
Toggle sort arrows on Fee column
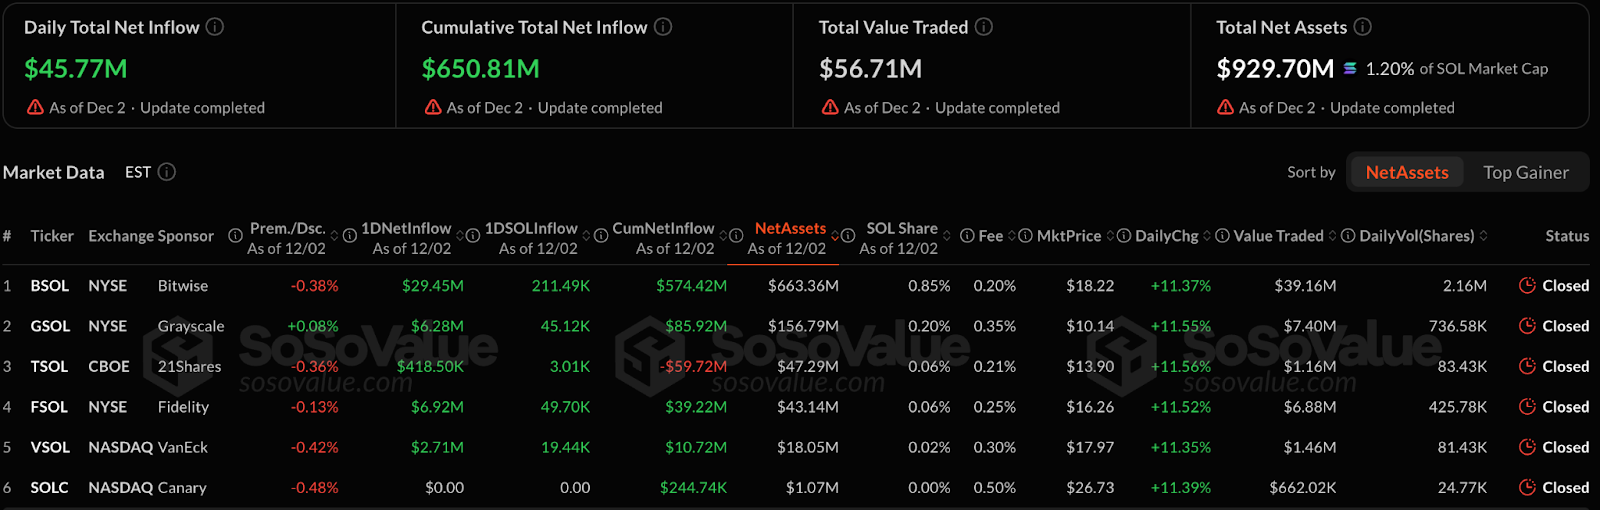click(1012, 236)
